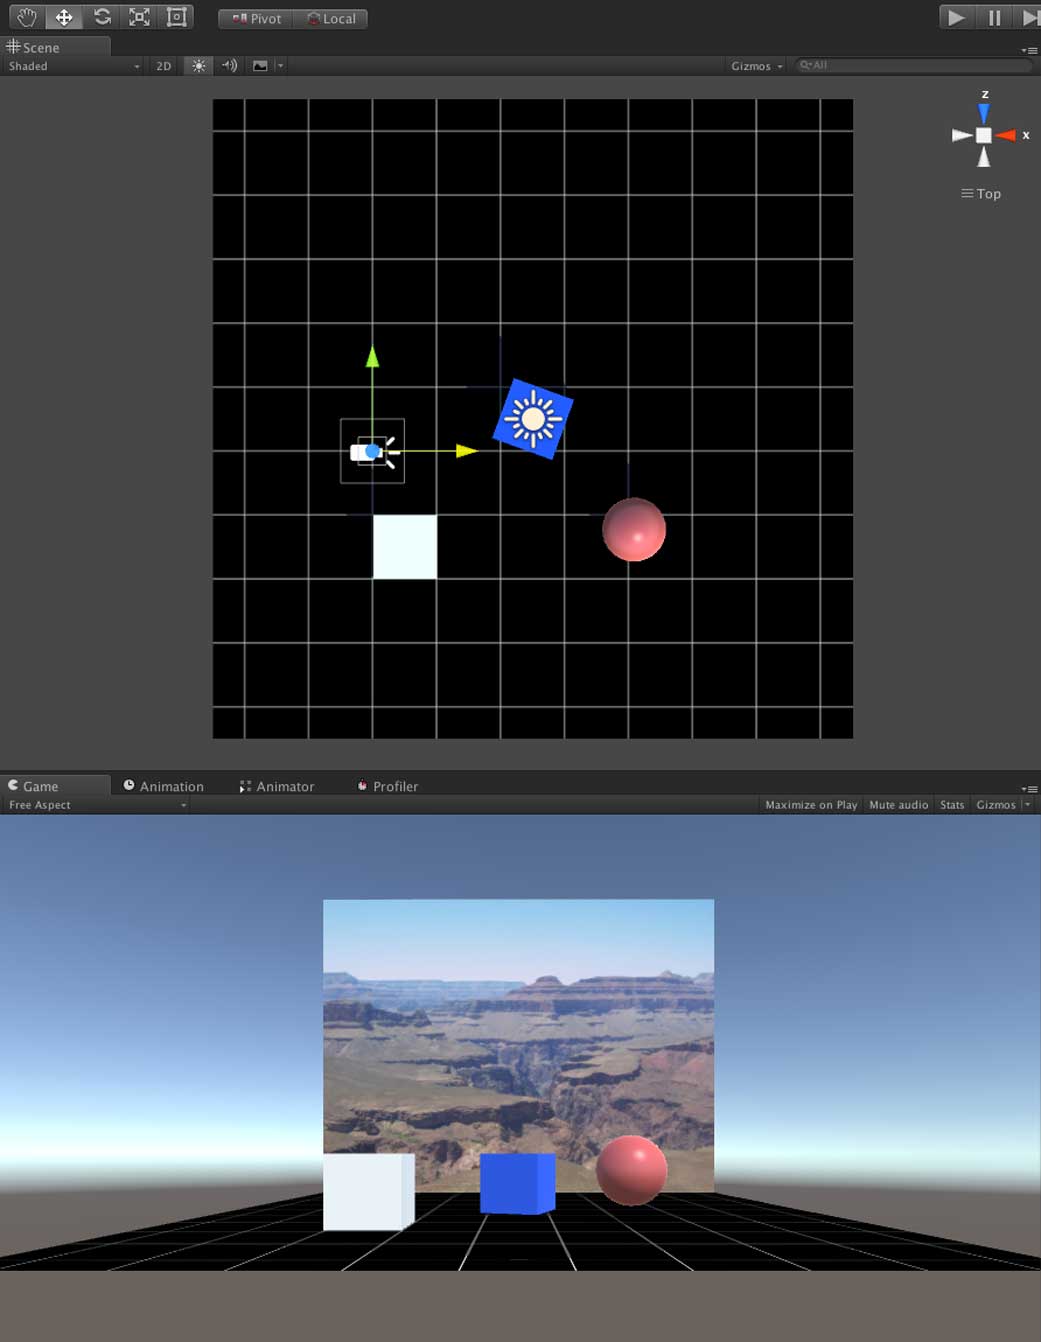Toggle scene audio speaker icon
Viewport: 1041px width, 1342px height.
(x=230, y=66)
